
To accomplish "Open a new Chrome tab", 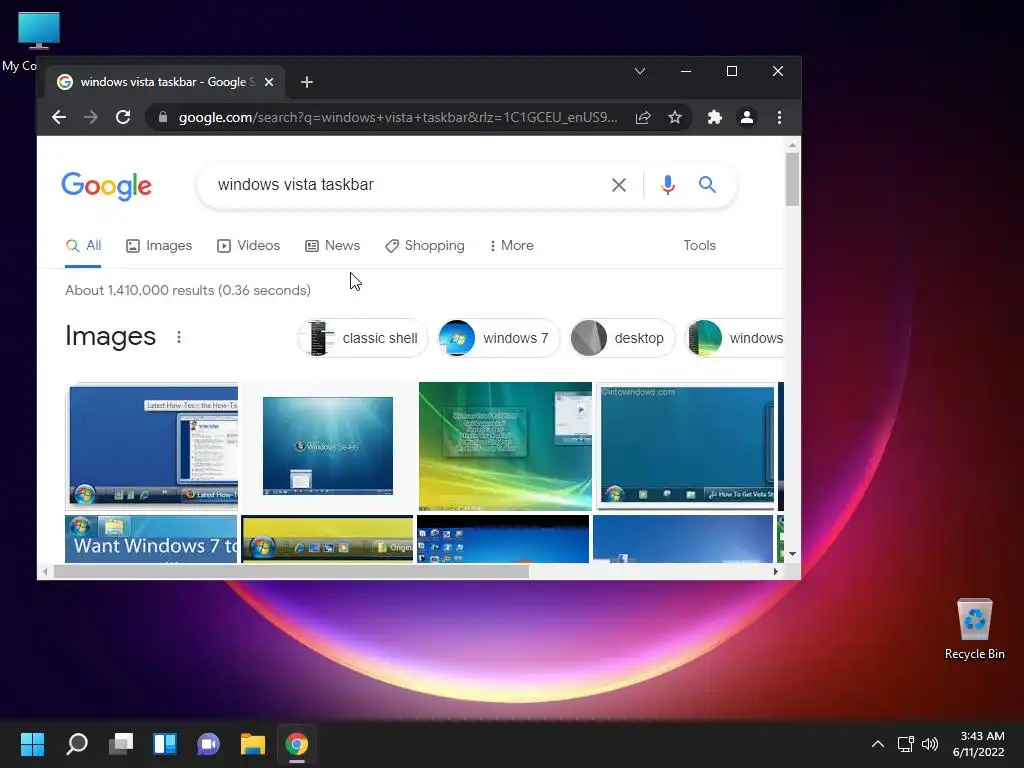I will click(306, 82).
